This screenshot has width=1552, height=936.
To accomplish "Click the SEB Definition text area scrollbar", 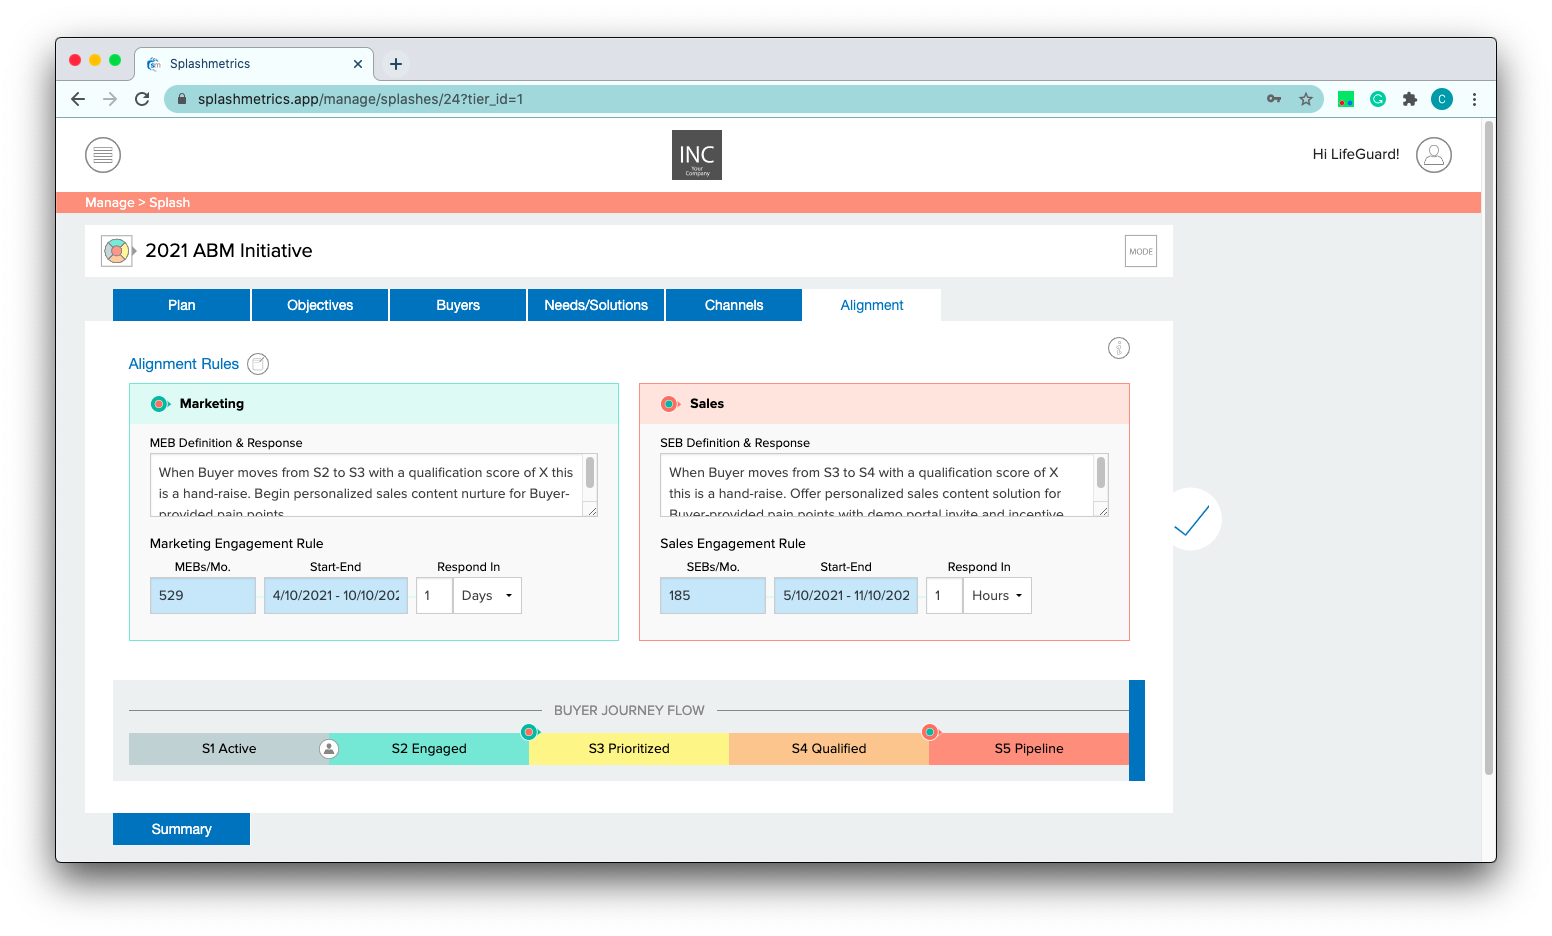I will pyautogui.click(x=1101, y=473).
